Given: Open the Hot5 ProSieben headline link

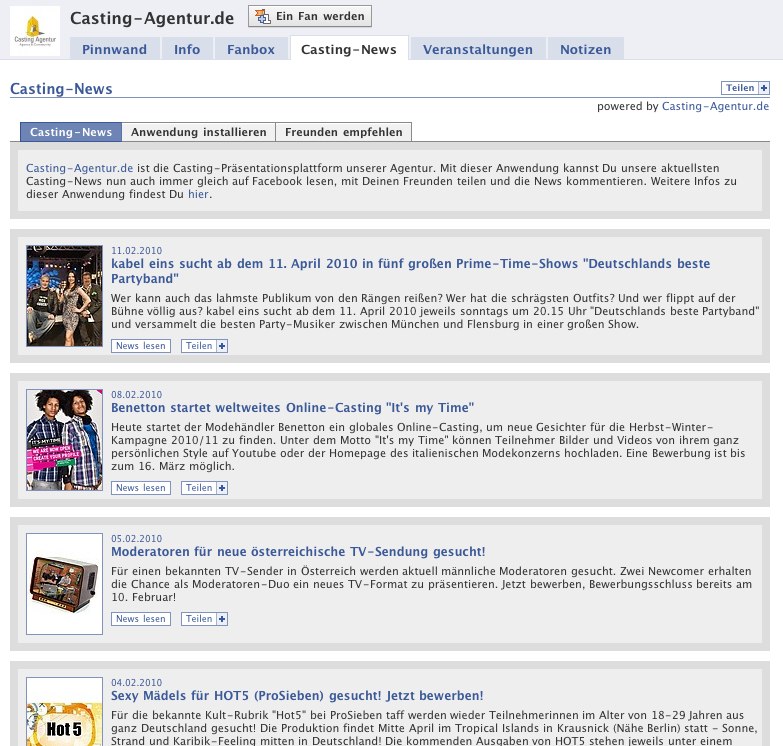Looking at the screenshot, I should 297,695.
